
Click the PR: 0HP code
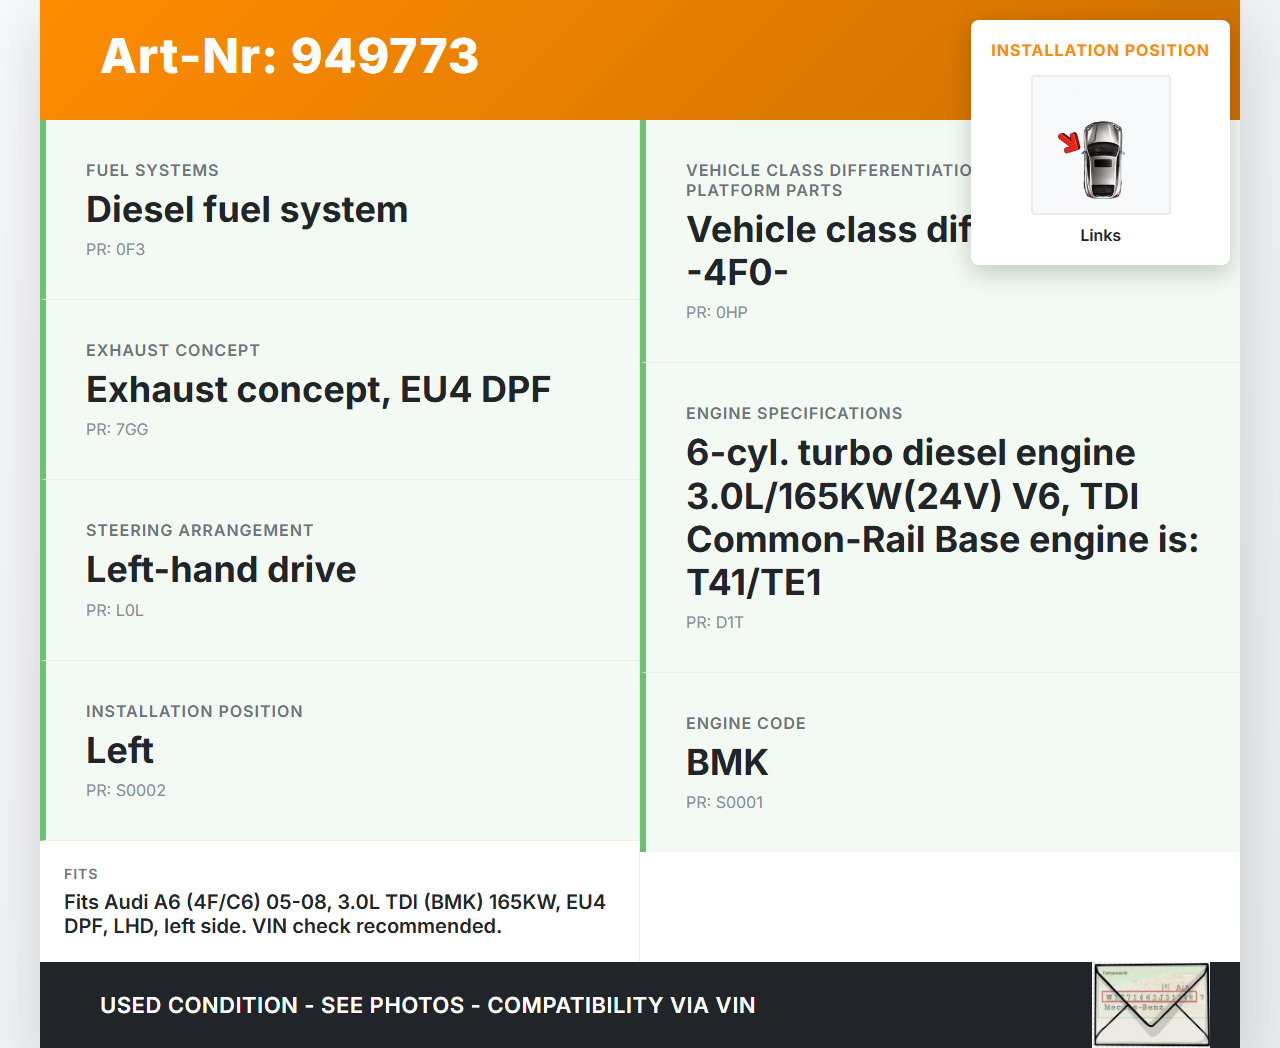pos(717,313)
